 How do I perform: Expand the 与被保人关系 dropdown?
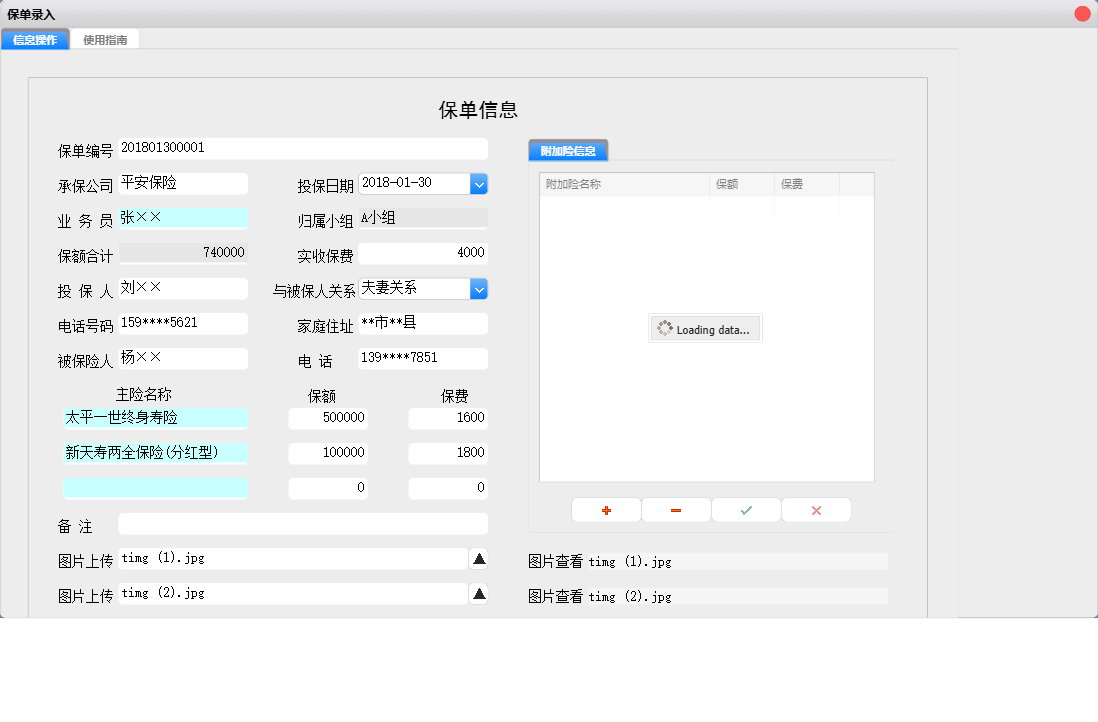(478, 289)
